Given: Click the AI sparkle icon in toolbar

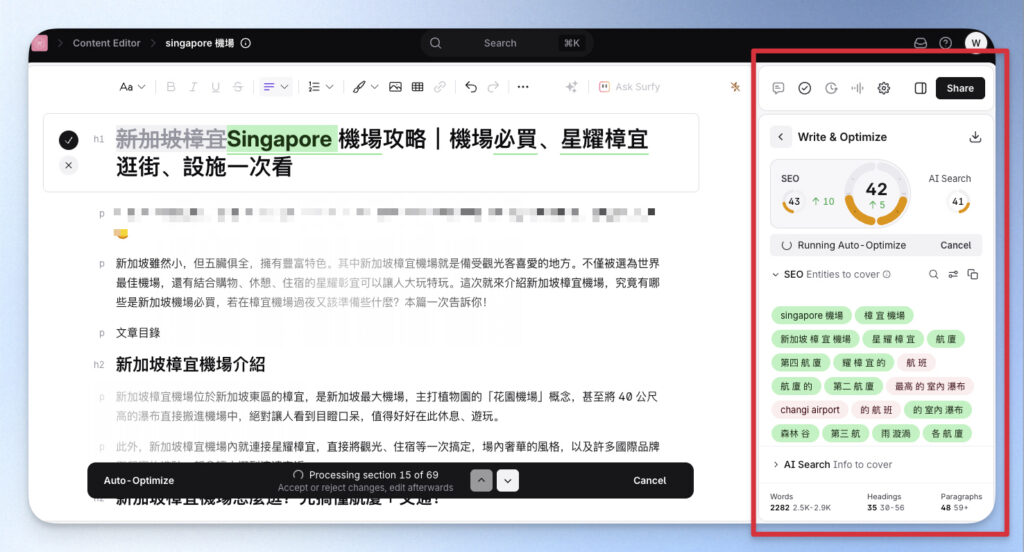Looking at the screenshot, I should point(571,87).
